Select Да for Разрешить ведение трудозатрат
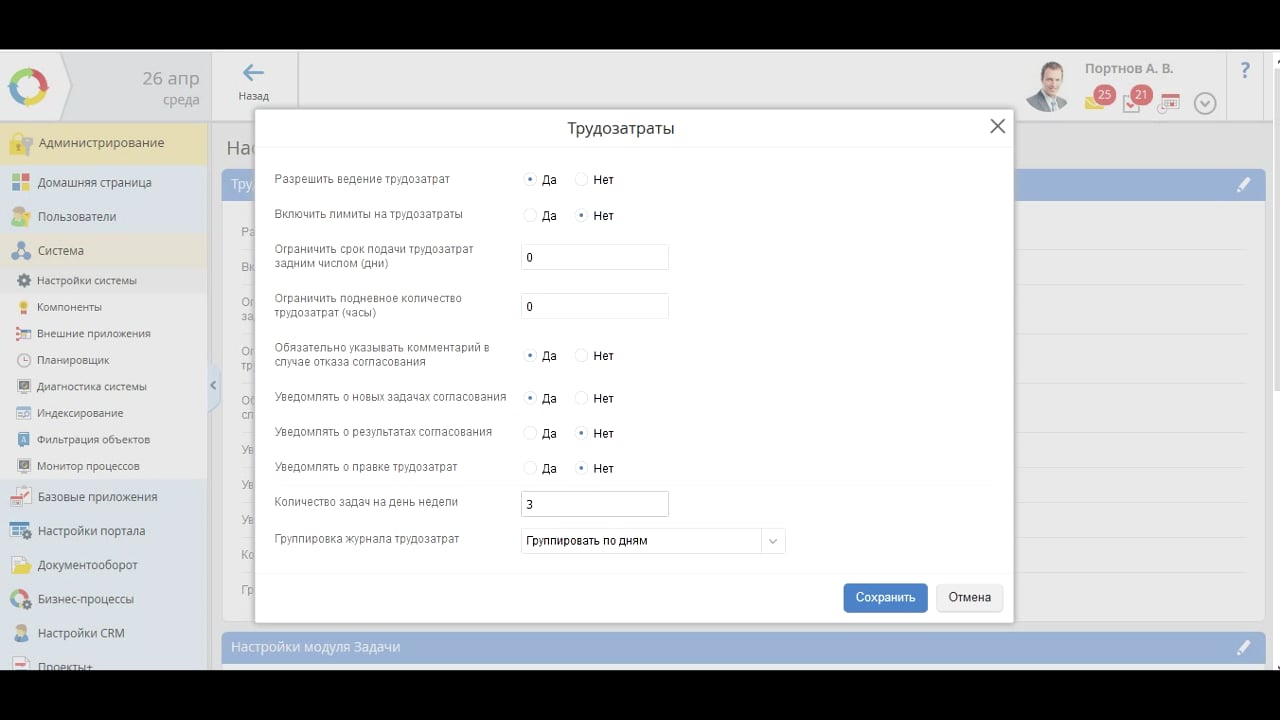1280x720 pixels. point(530,180)
